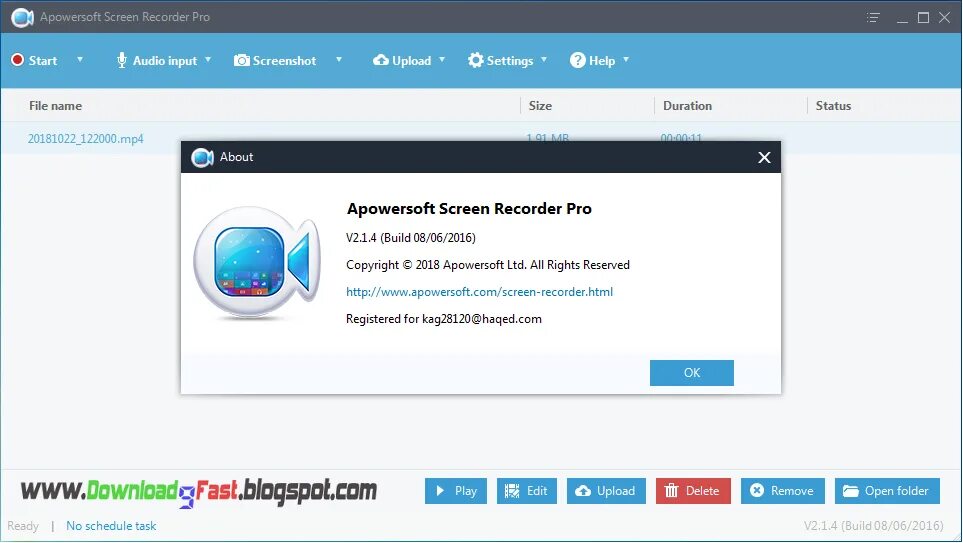The height and width of the screenshot is (543, 963).
Task: Click the Remove button
Action: 782,491
